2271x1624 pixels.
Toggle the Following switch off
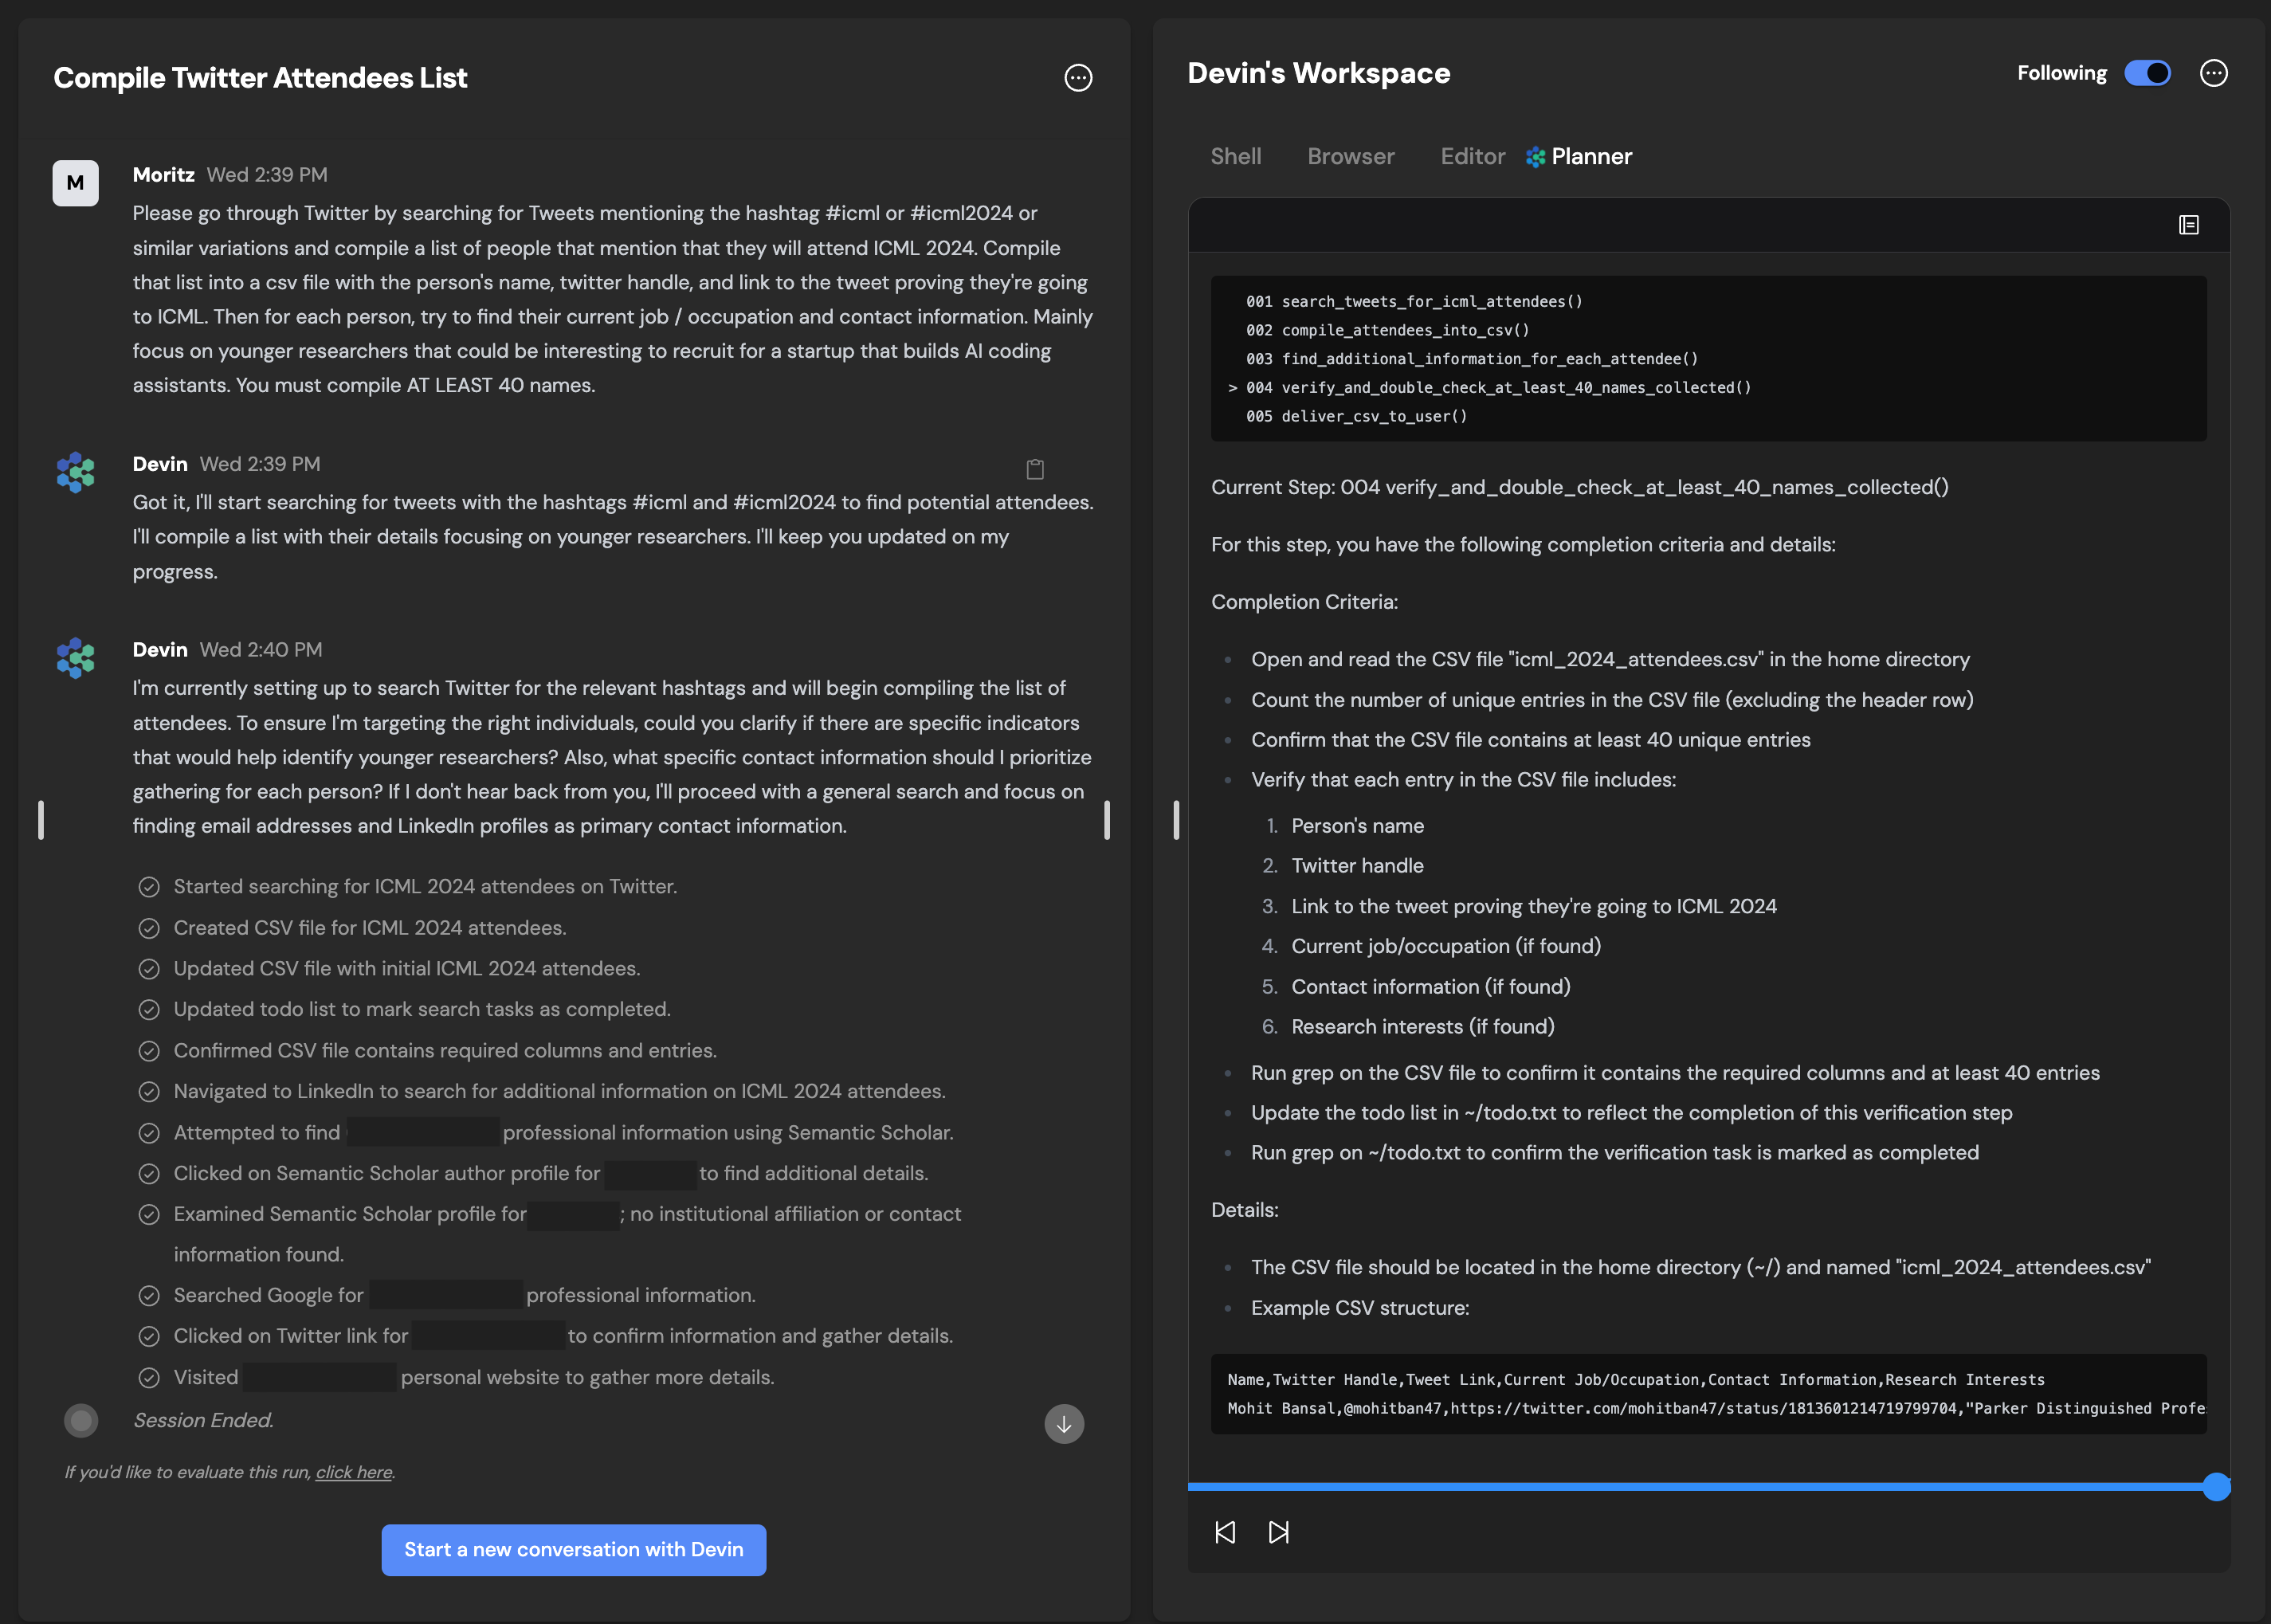coord(2147,73)
